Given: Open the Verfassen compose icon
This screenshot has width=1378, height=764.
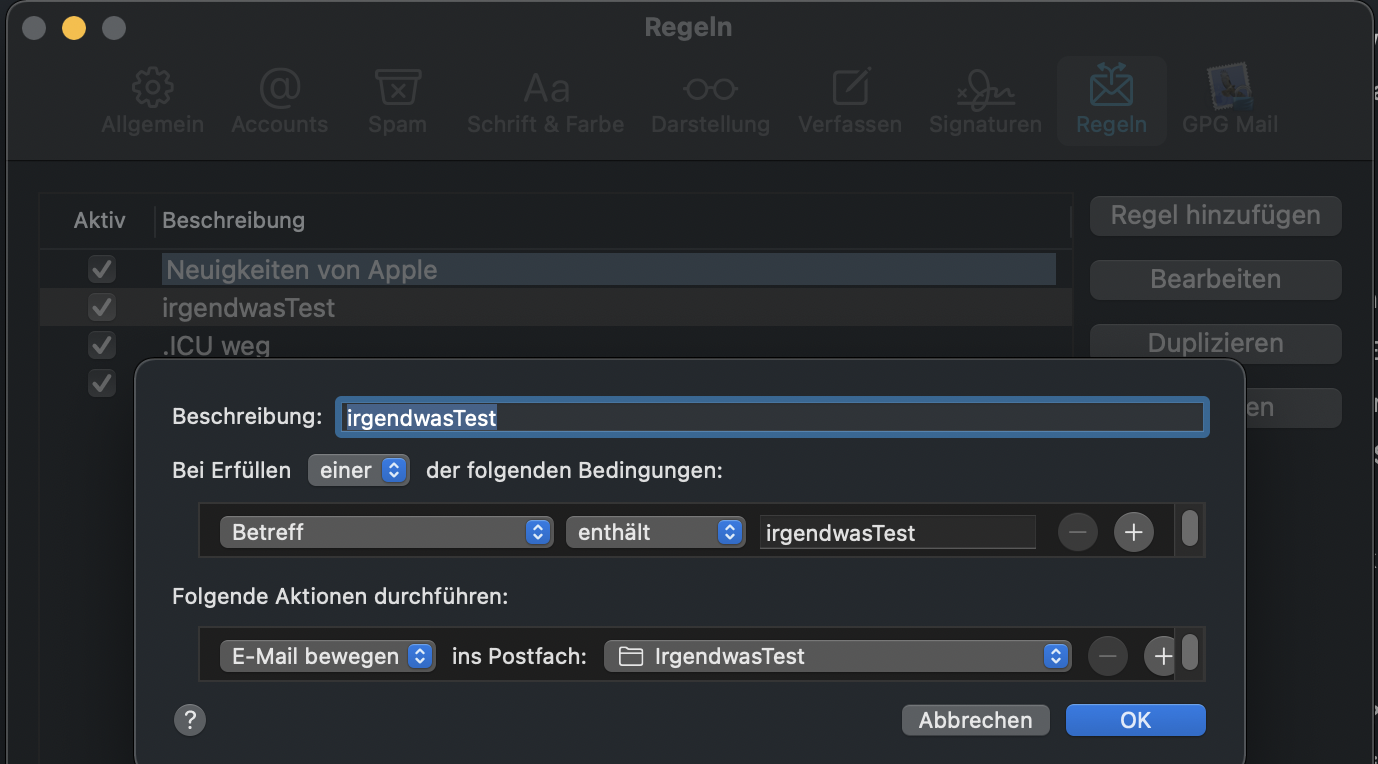Looking at the screenshot, I should (x=850, y=89).
